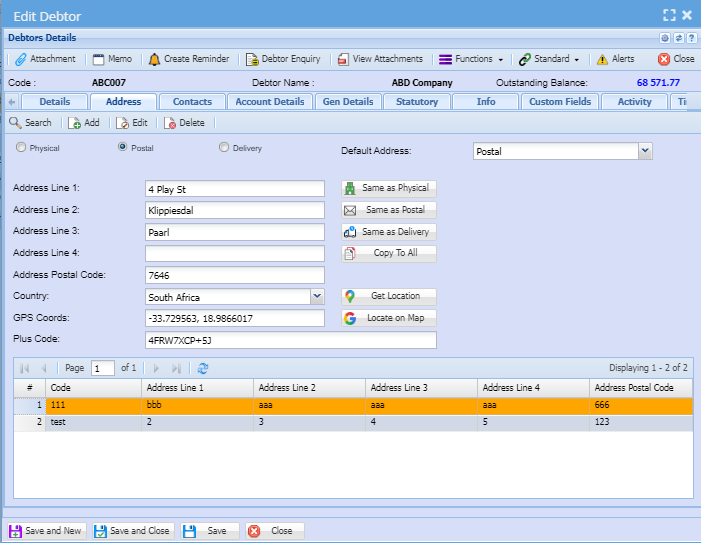Select the Postal address radio button
701x543 pixels.
pyautogui.click(x=122, y=148)
